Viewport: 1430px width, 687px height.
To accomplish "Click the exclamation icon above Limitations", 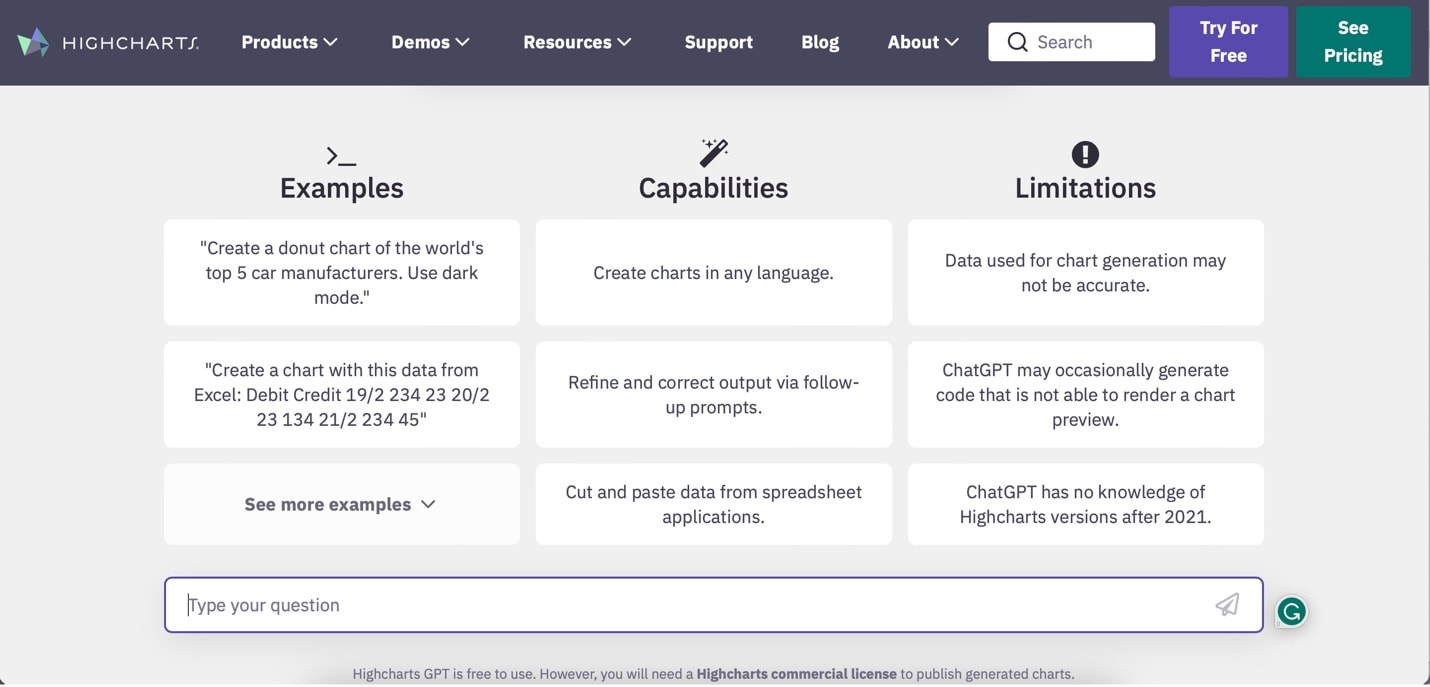I will tap(1085, 154).
